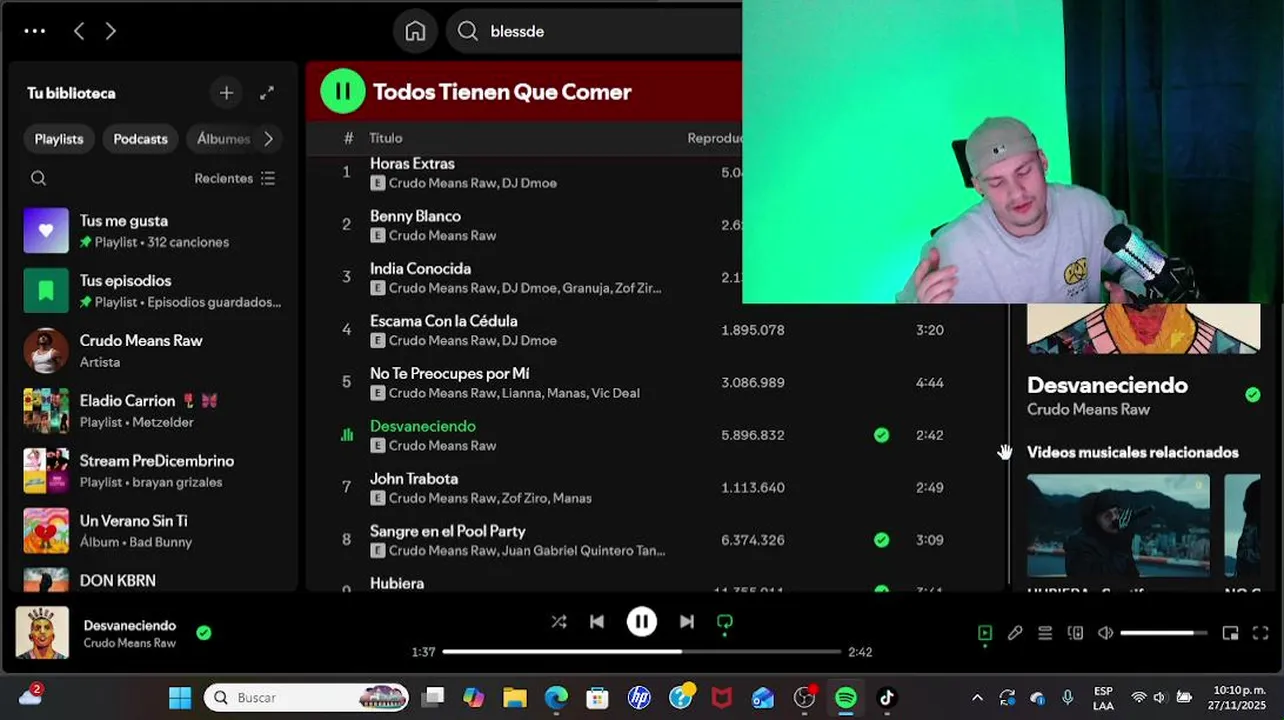Play the track Benny Blanco

tap(415, 216)
